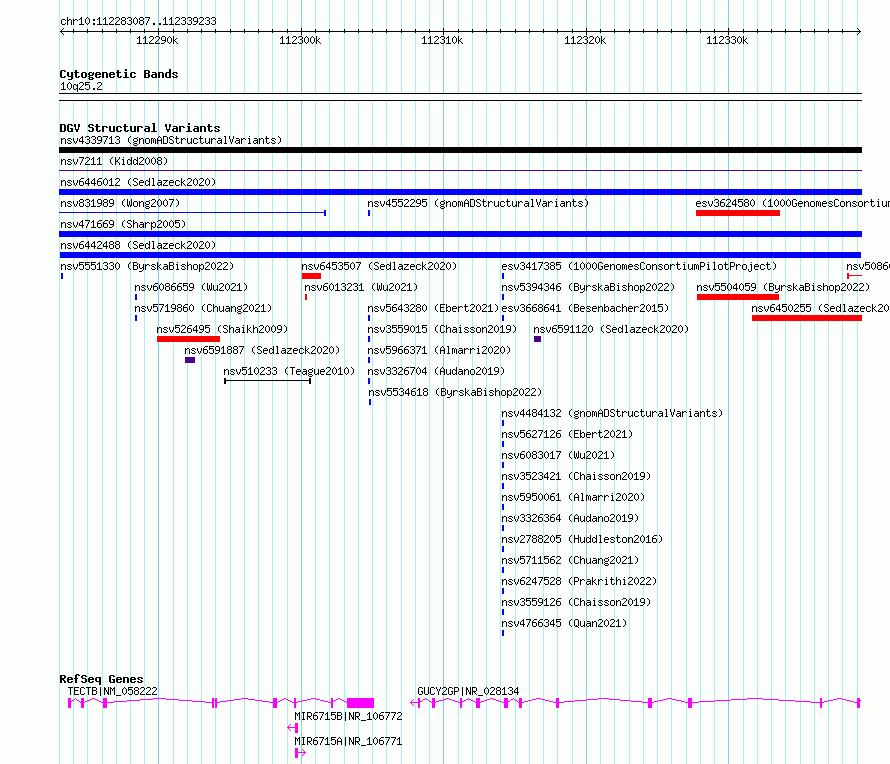The height and width of the screenshot is (764, 890).
Task: Click the nsv6446012 (Sedlazeck2020) label
Action: click(x=138, y=182)
